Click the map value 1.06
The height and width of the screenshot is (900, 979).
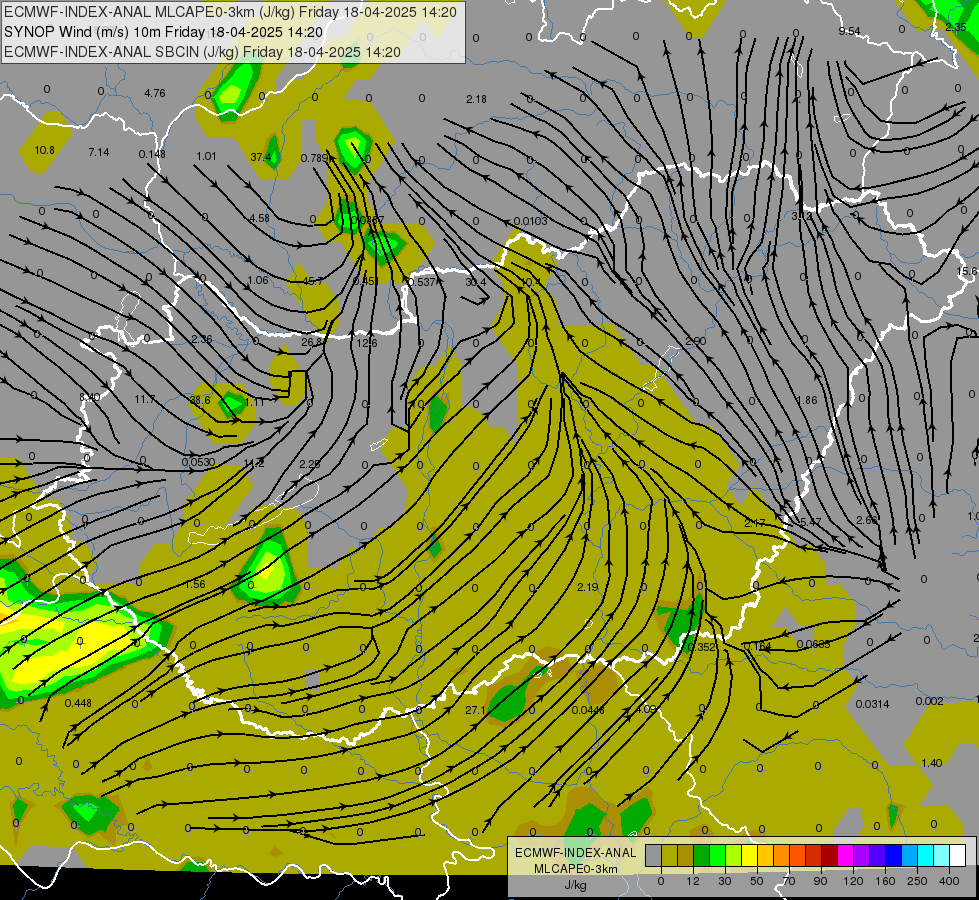258,280
